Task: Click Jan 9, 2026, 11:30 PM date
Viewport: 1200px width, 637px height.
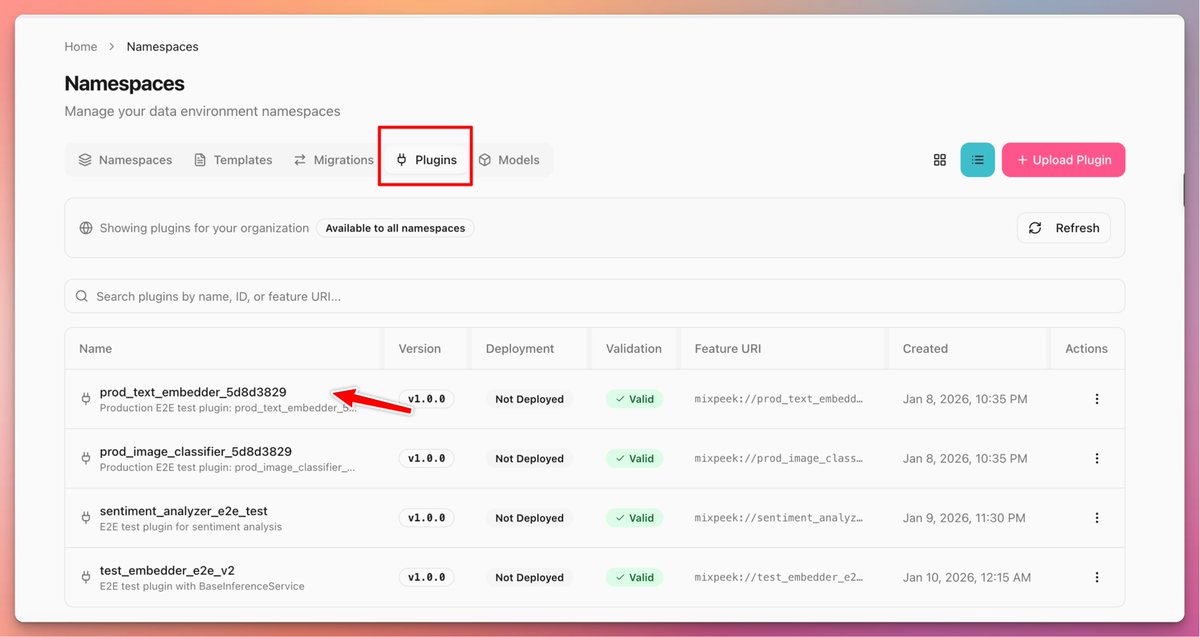Action: (x=964, y=518)
